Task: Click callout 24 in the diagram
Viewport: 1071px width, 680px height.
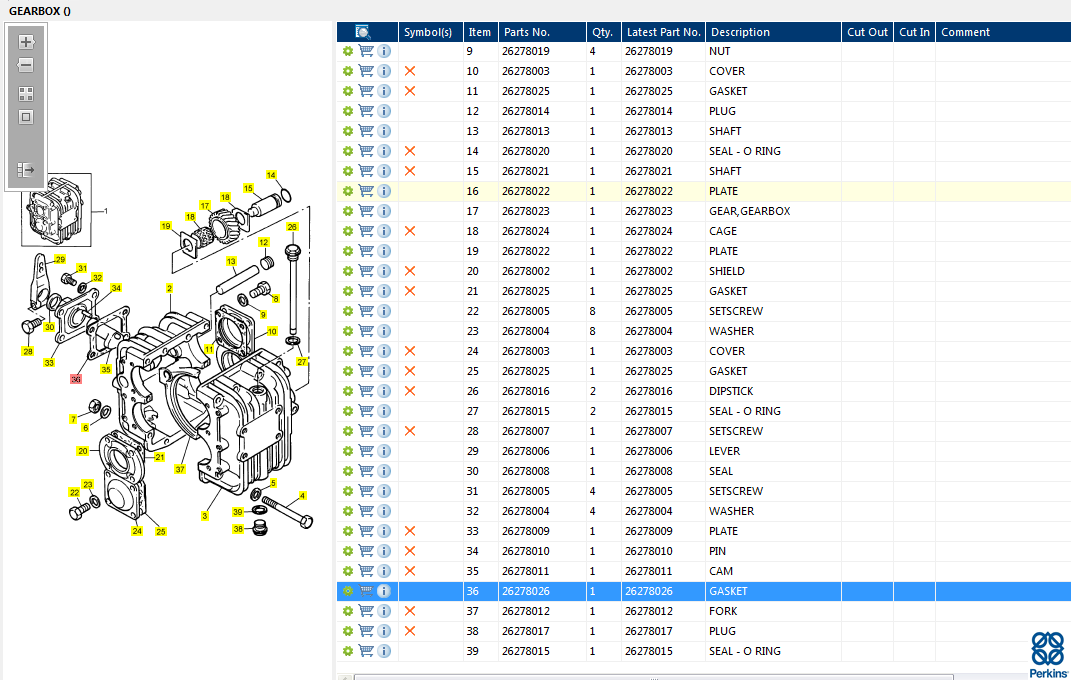Action: [x=137, y=531]
